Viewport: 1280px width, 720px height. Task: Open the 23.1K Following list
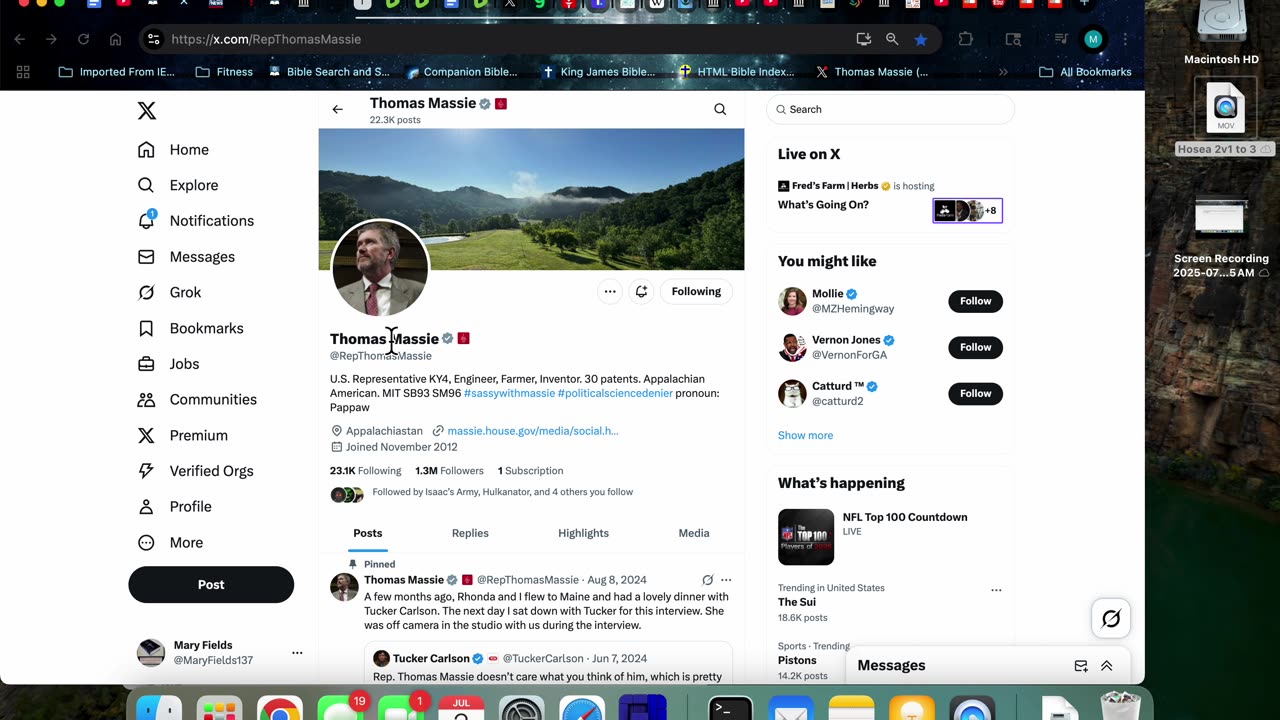pos(365,471)
